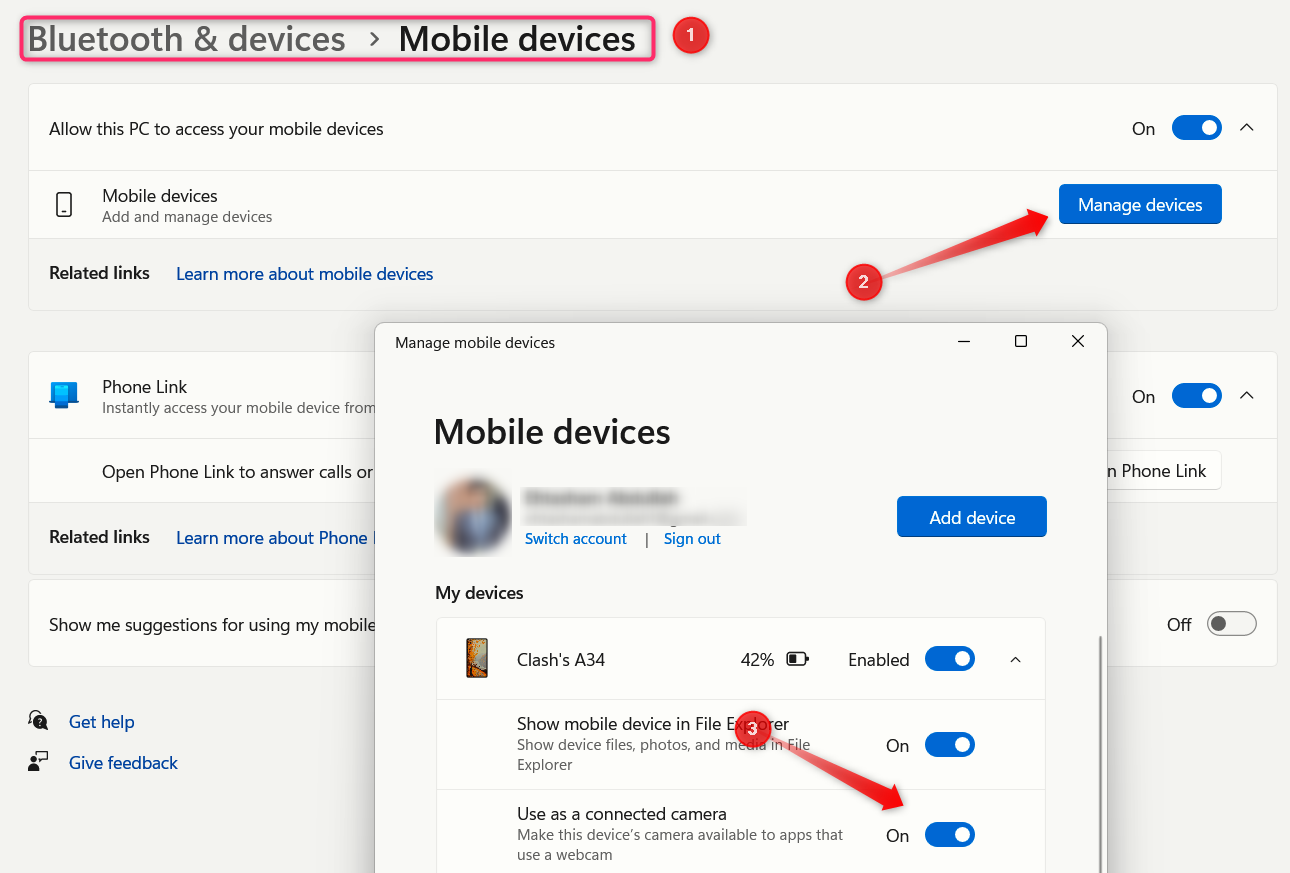Viewport: 1290px width, 873px height.
Task: Switch off Use as a connected camera
Action: pos(950,835)
